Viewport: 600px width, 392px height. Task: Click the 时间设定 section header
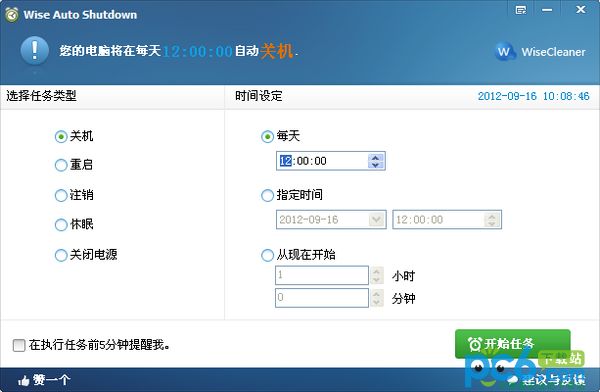click(x=259, y=96)
